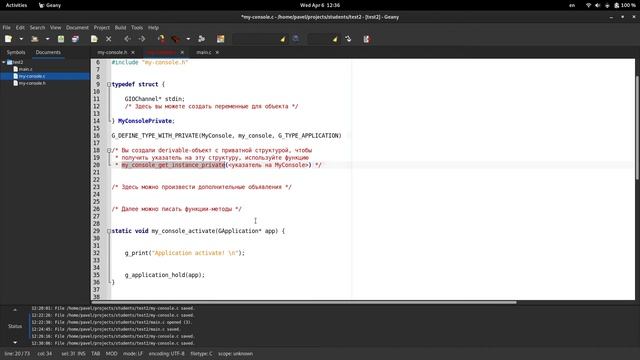The image size is (640, 360).
Task: Save the current file via toolbar
Action: click(x=61, y=39)
